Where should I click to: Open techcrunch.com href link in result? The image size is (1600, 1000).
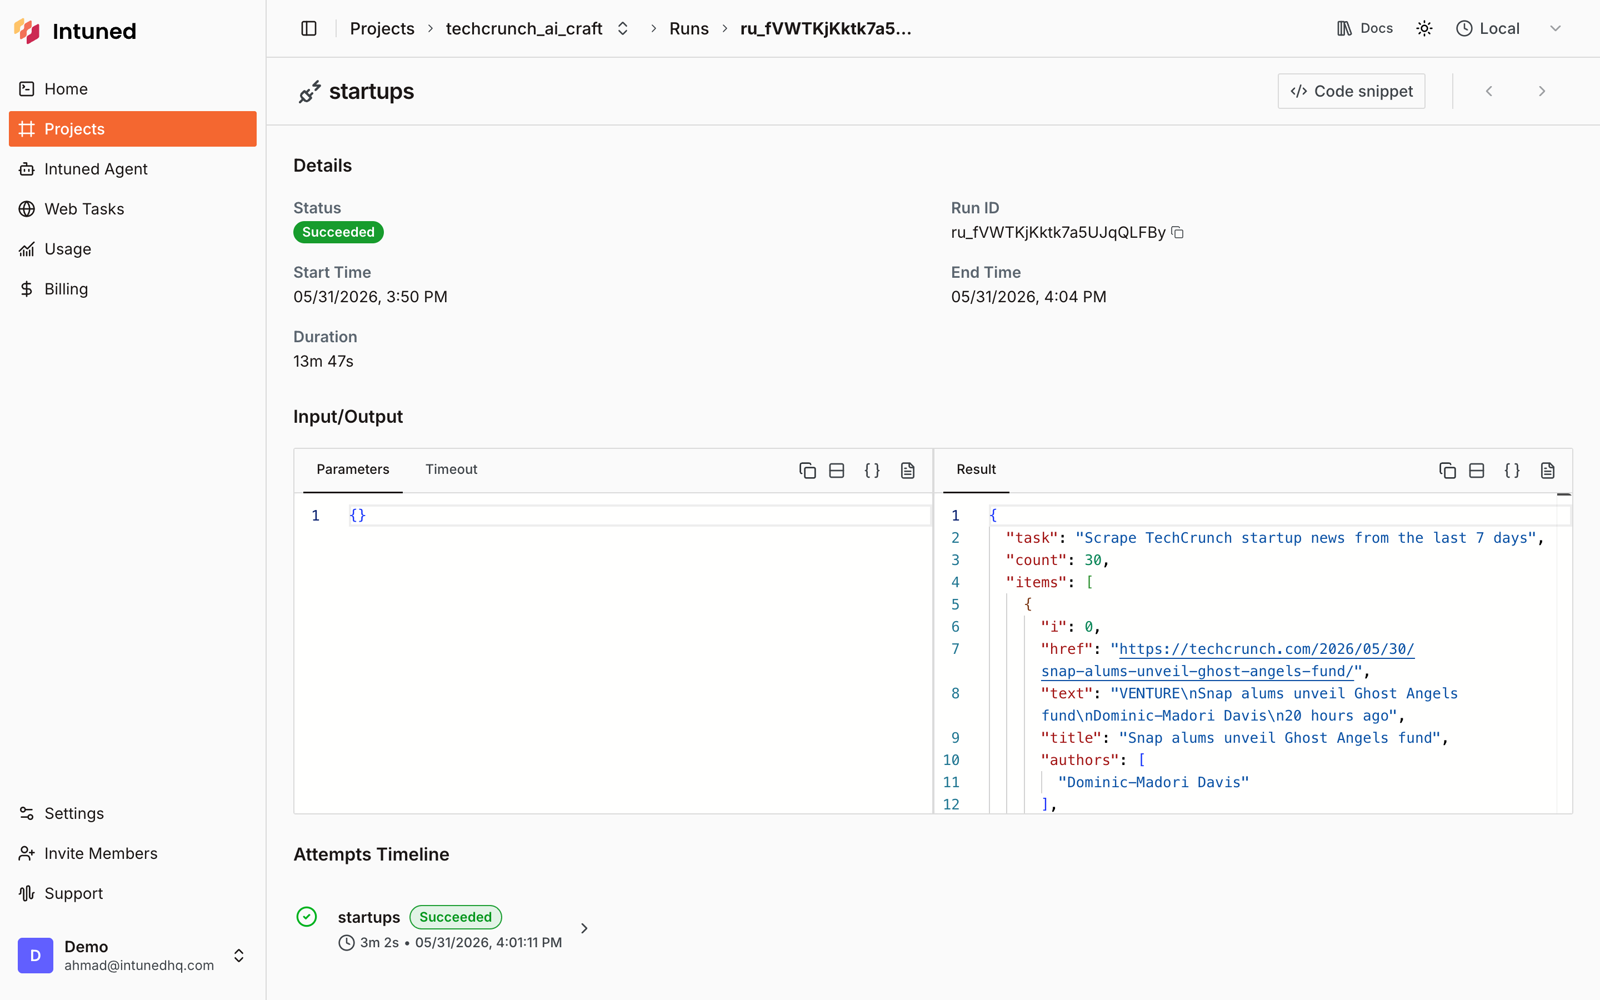1228,660
